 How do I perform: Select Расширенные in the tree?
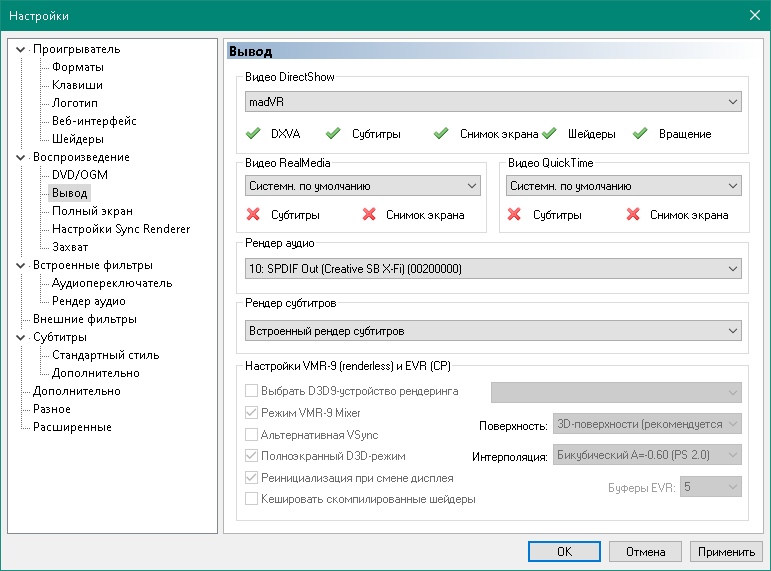(72, 427)
